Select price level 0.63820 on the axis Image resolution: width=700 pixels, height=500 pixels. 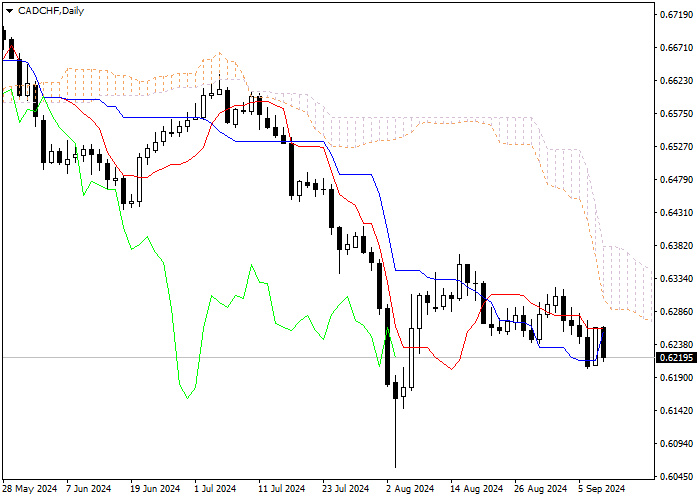point(676,246)
